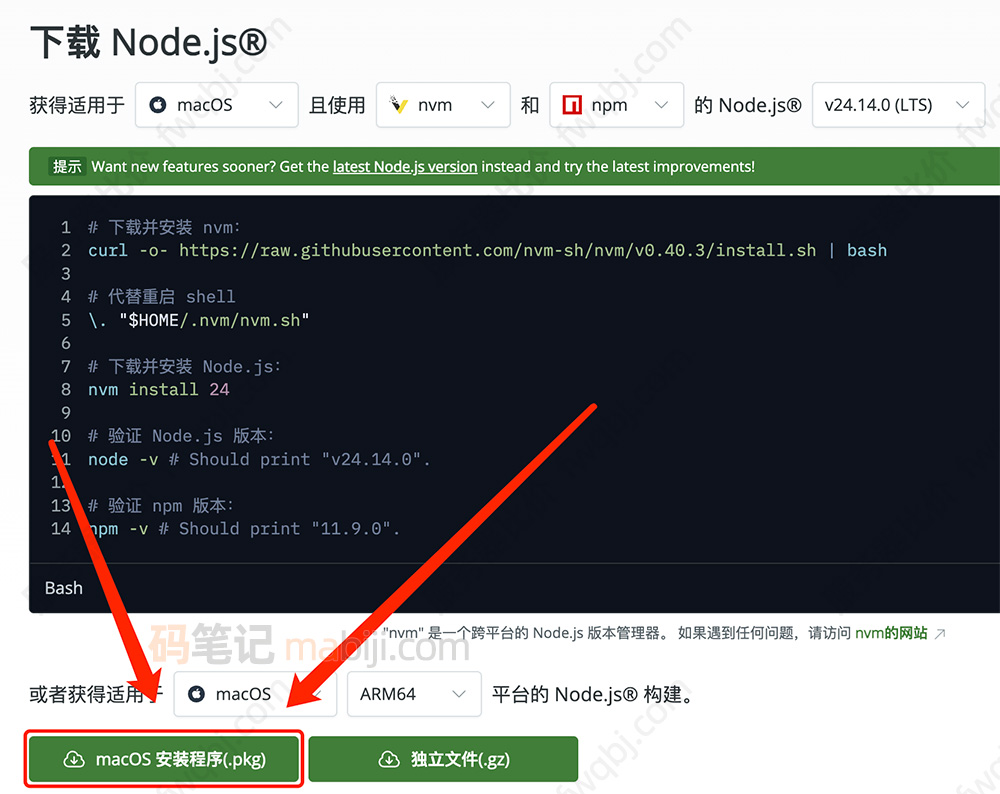Image resolution: width=1000 pixels, height=794 pixels.
Task: Click the Apple icon in the platform selector below
Action: [x=196, y=694]
